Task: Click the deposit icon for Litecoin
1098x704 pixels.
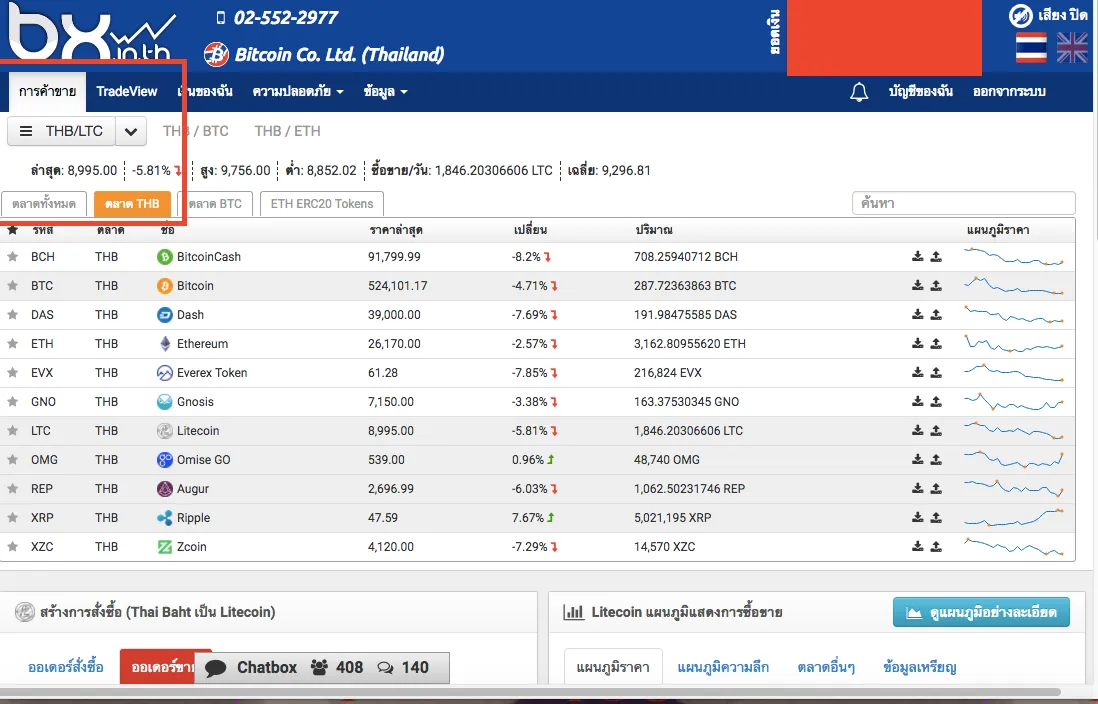Action: pos(917,431)
